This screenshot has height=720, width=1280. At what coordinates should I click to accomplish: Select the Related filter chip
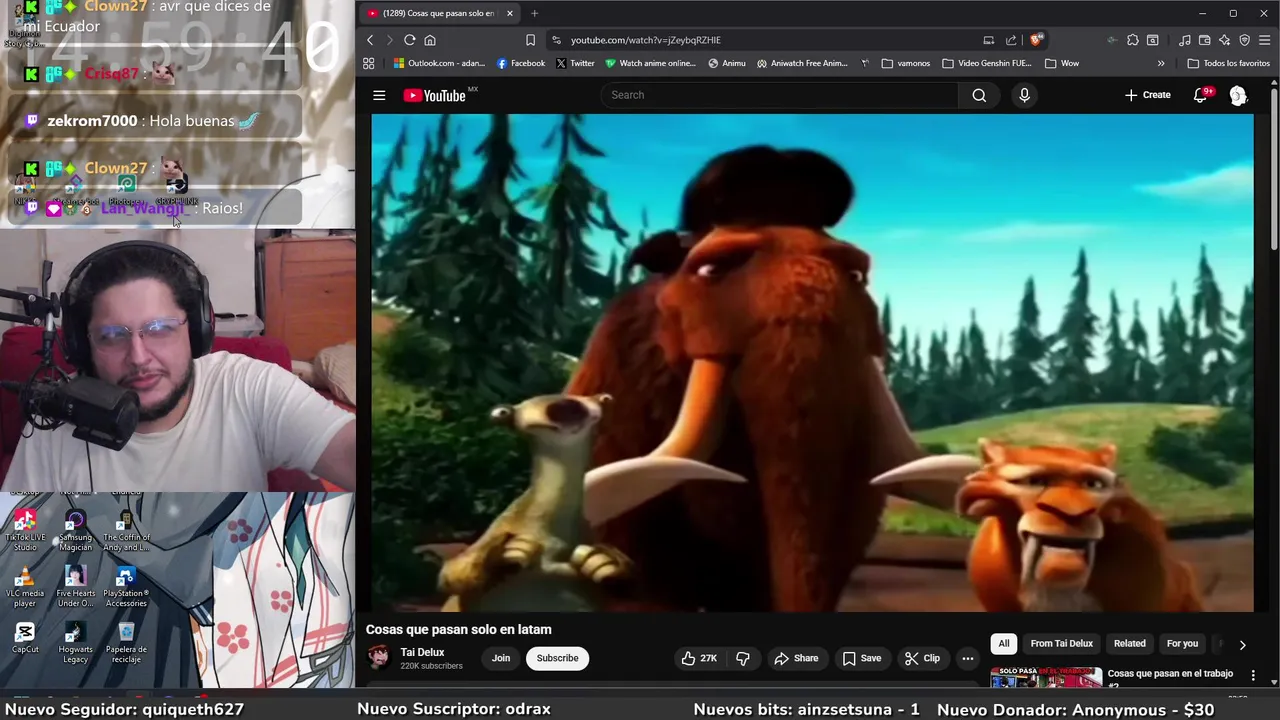pos(1129,644)
